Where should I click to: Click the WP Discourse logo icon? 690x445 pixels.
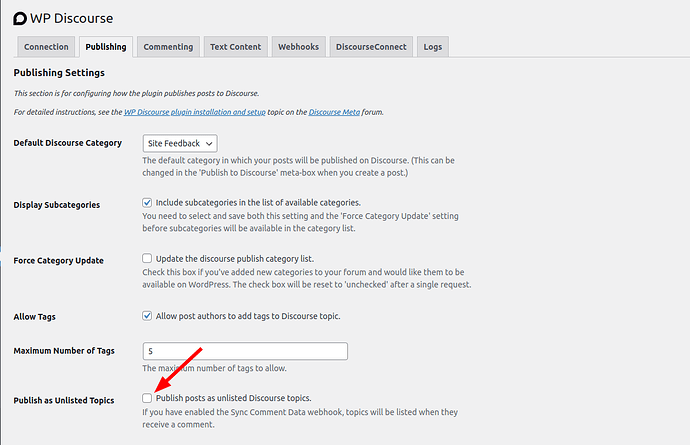[20, 18]
